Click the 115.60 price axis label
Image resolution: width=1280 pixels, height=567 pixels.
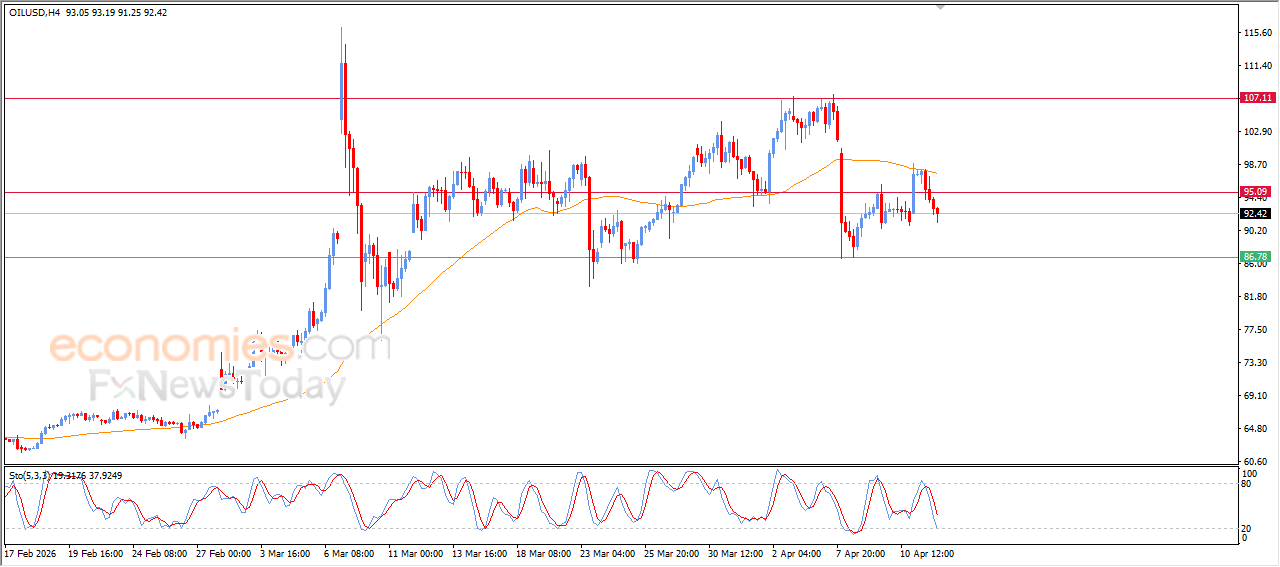(x=1256, y=33)
